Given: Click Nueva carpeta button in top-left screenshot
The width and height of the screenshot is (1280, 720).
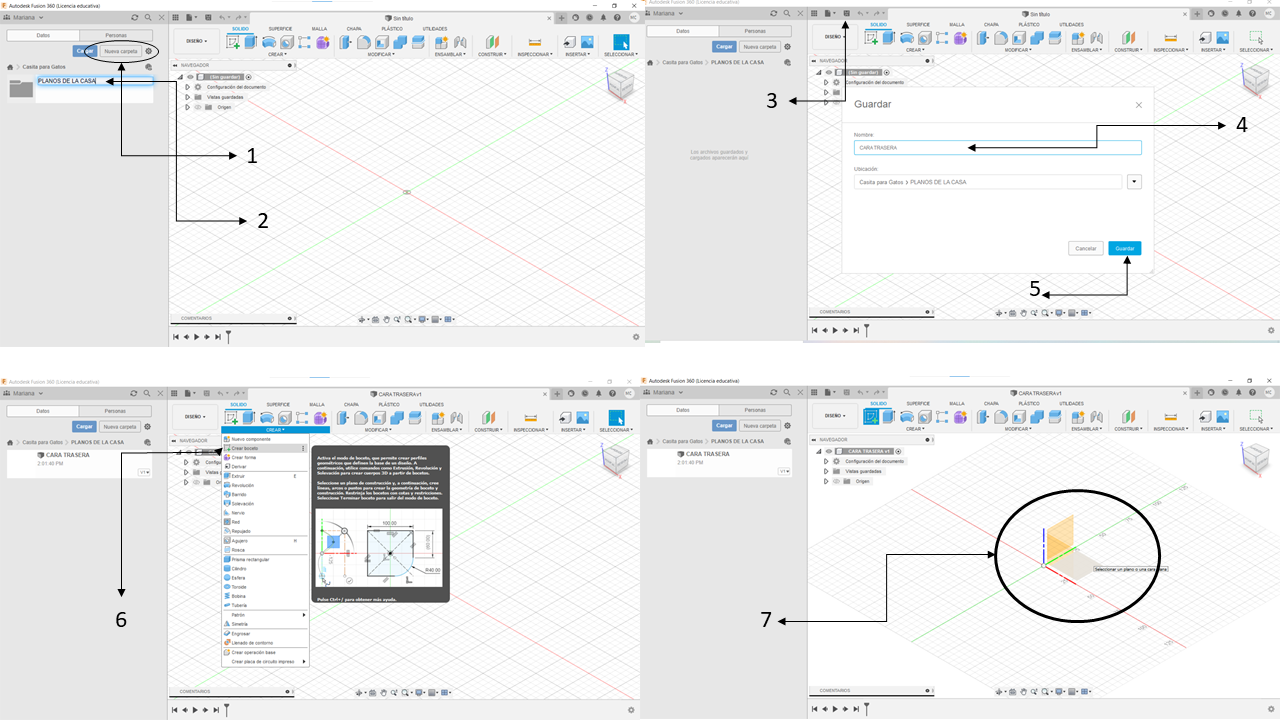Looking at the screenshot, I should click(x=121, y=51).
